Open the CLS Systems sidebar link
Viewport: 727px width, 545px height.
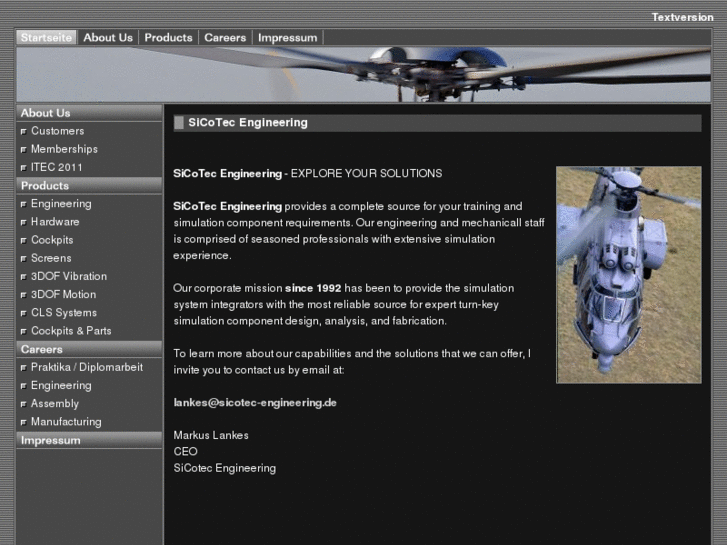click(x=64, y=313)
